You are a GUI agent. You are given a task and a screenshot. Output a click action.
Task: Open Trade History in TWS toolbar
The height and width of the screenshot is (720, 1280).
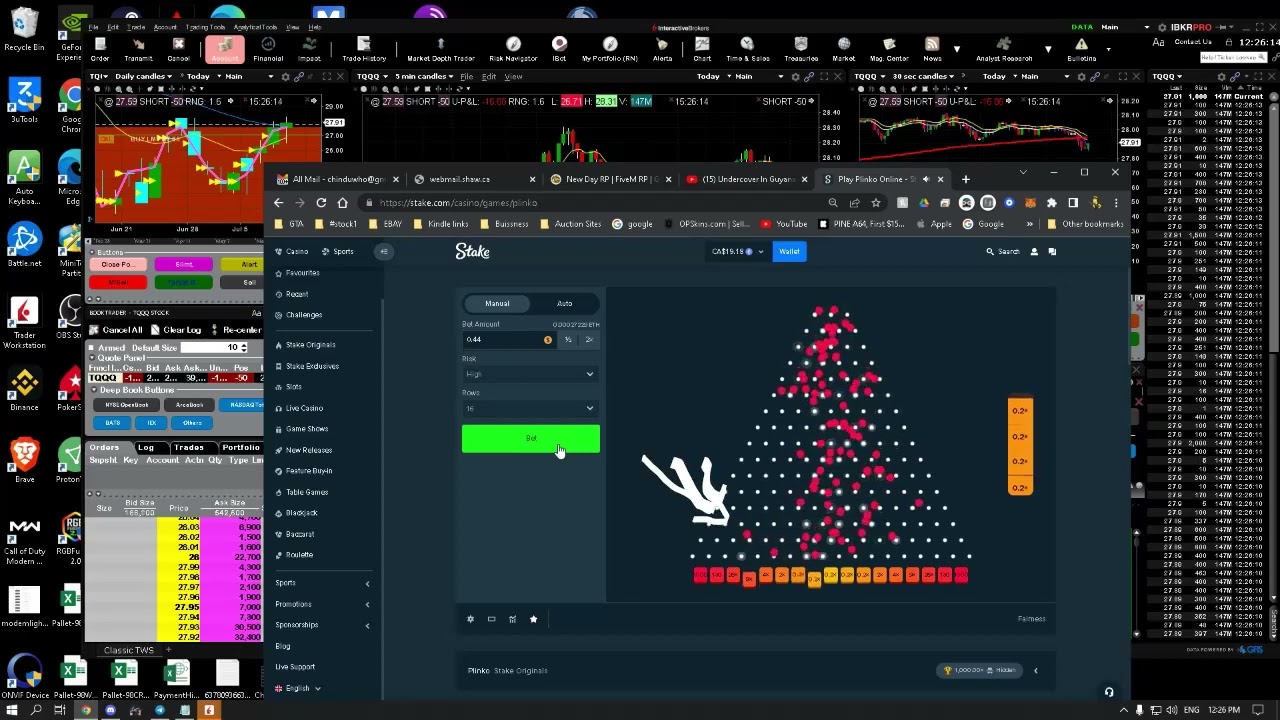364,48
